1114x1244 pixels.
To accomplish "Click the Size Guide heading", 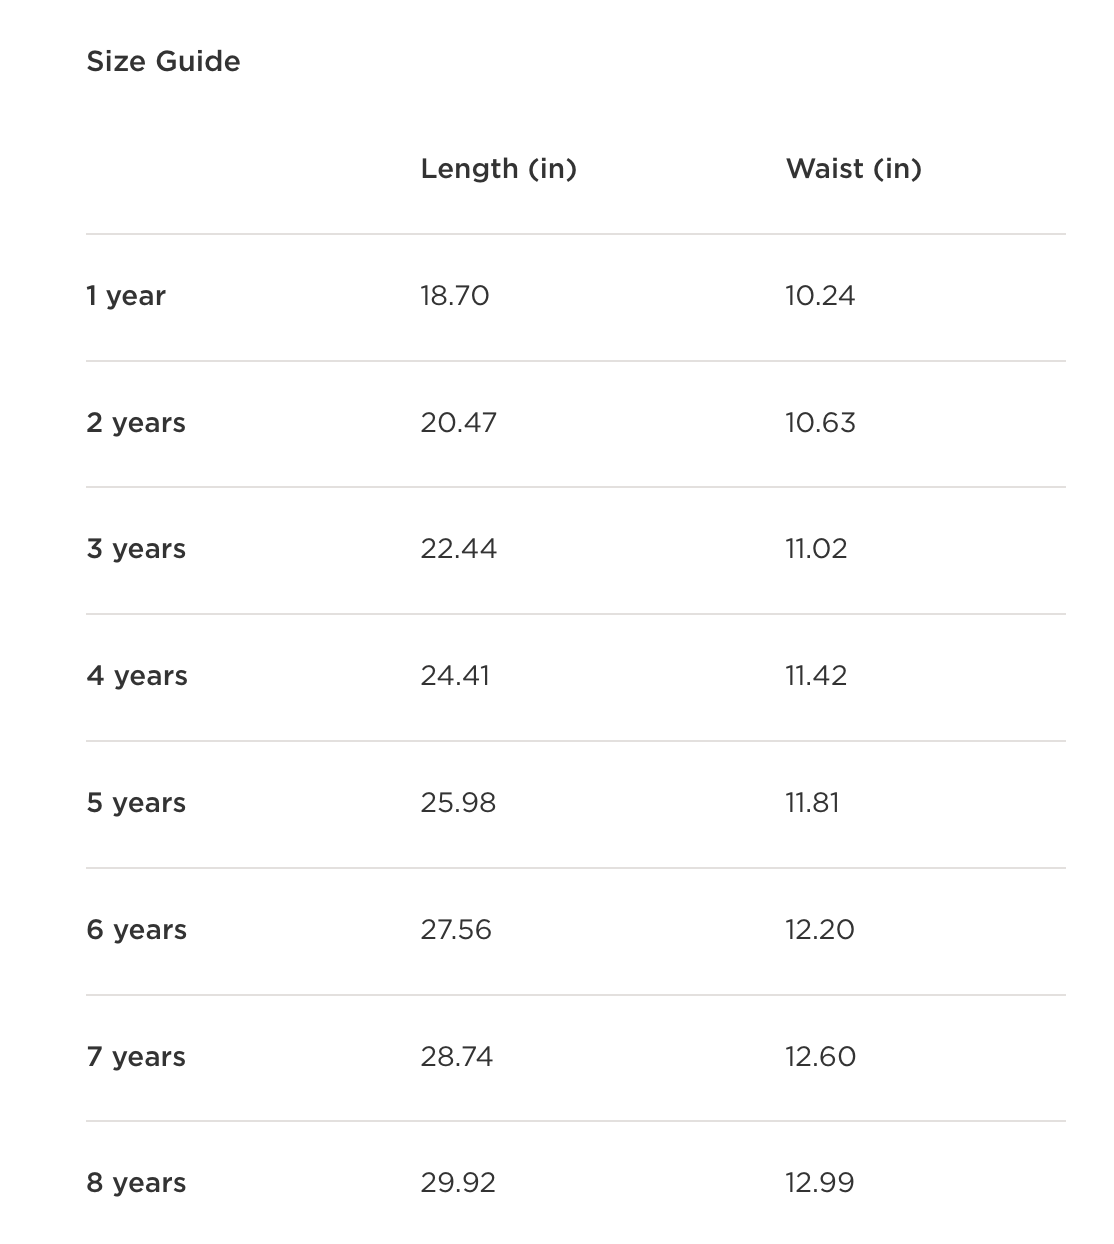I will point(163,62).
